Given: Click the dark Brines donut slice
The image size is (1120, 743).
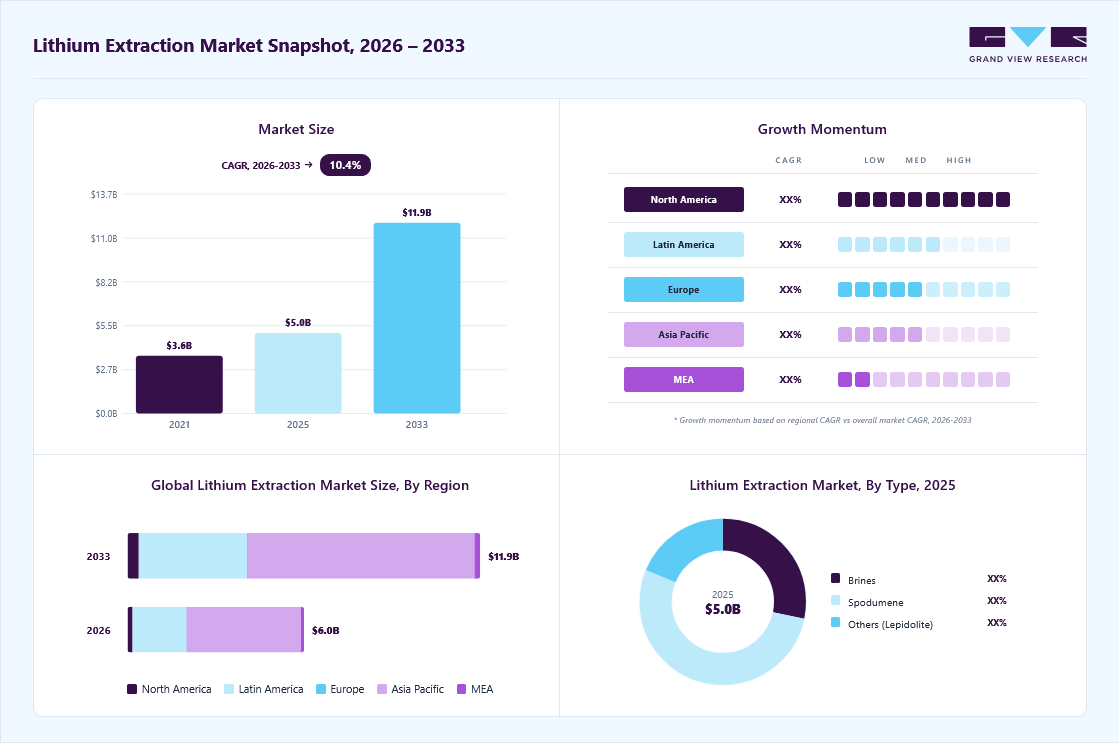Looking at the screenshot, I should tap(776, 564).
